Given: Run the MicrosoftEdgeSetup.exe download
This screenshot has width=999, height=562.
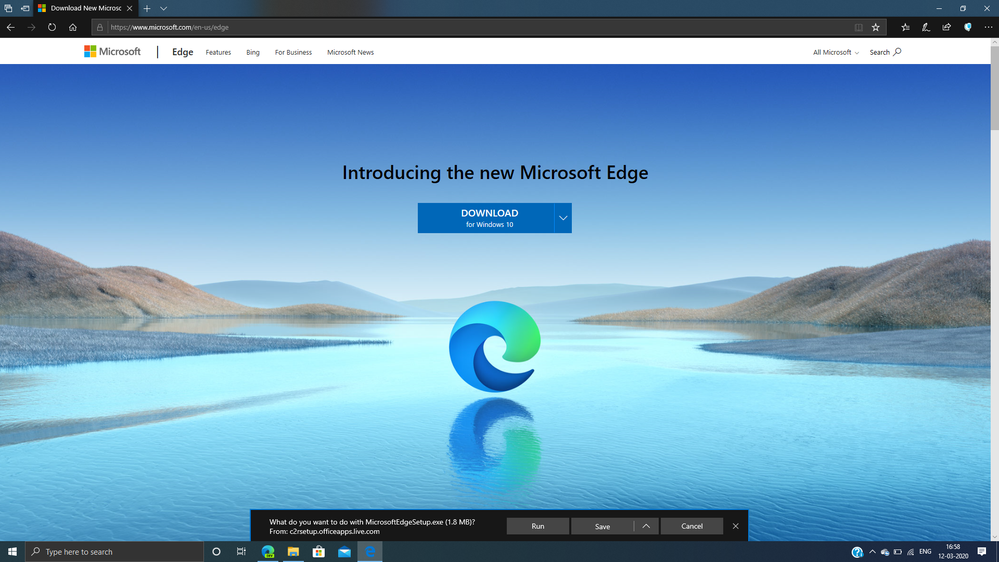Looking at the screenshot, I should (538, 526).
